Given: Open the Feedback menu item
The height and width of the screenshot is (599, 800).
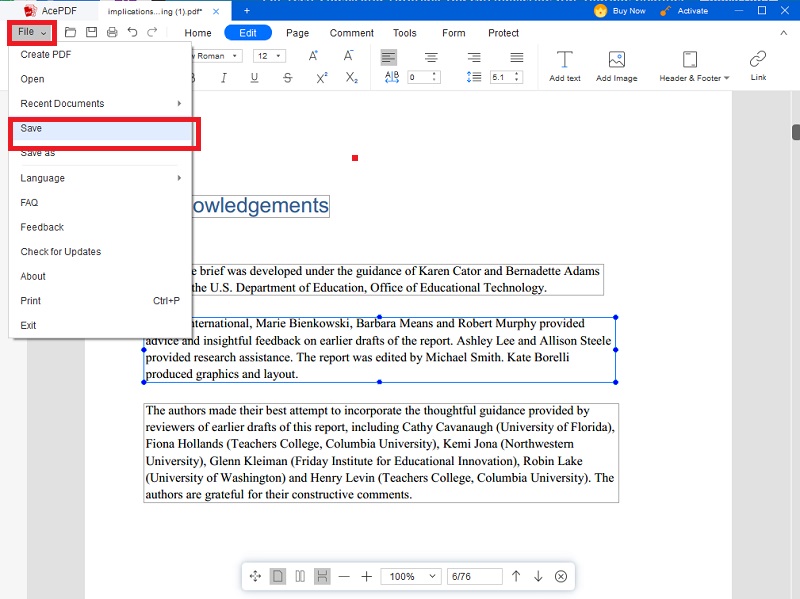Looking at the screenshot, I should [x=101, y=227].
